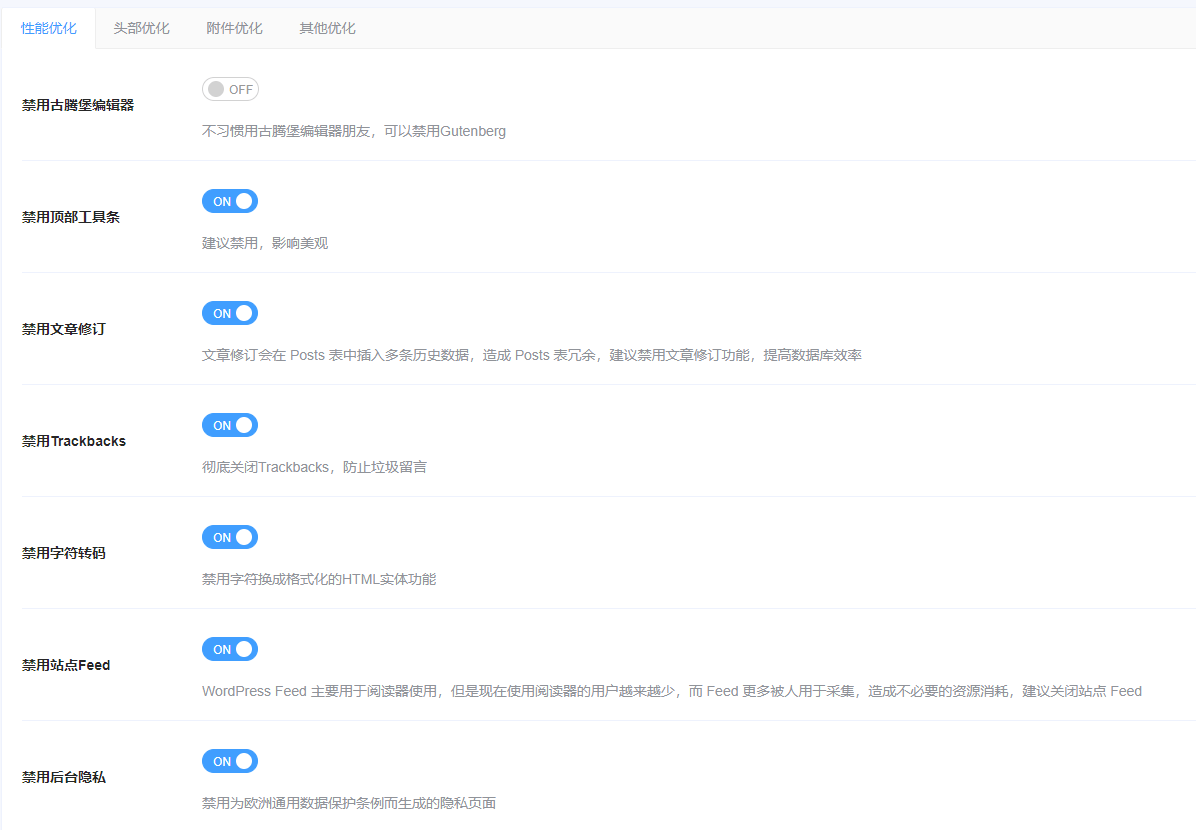Click the description about HTML实体功能
This screenshot has width=1196, height=830.
click(319, 579)
